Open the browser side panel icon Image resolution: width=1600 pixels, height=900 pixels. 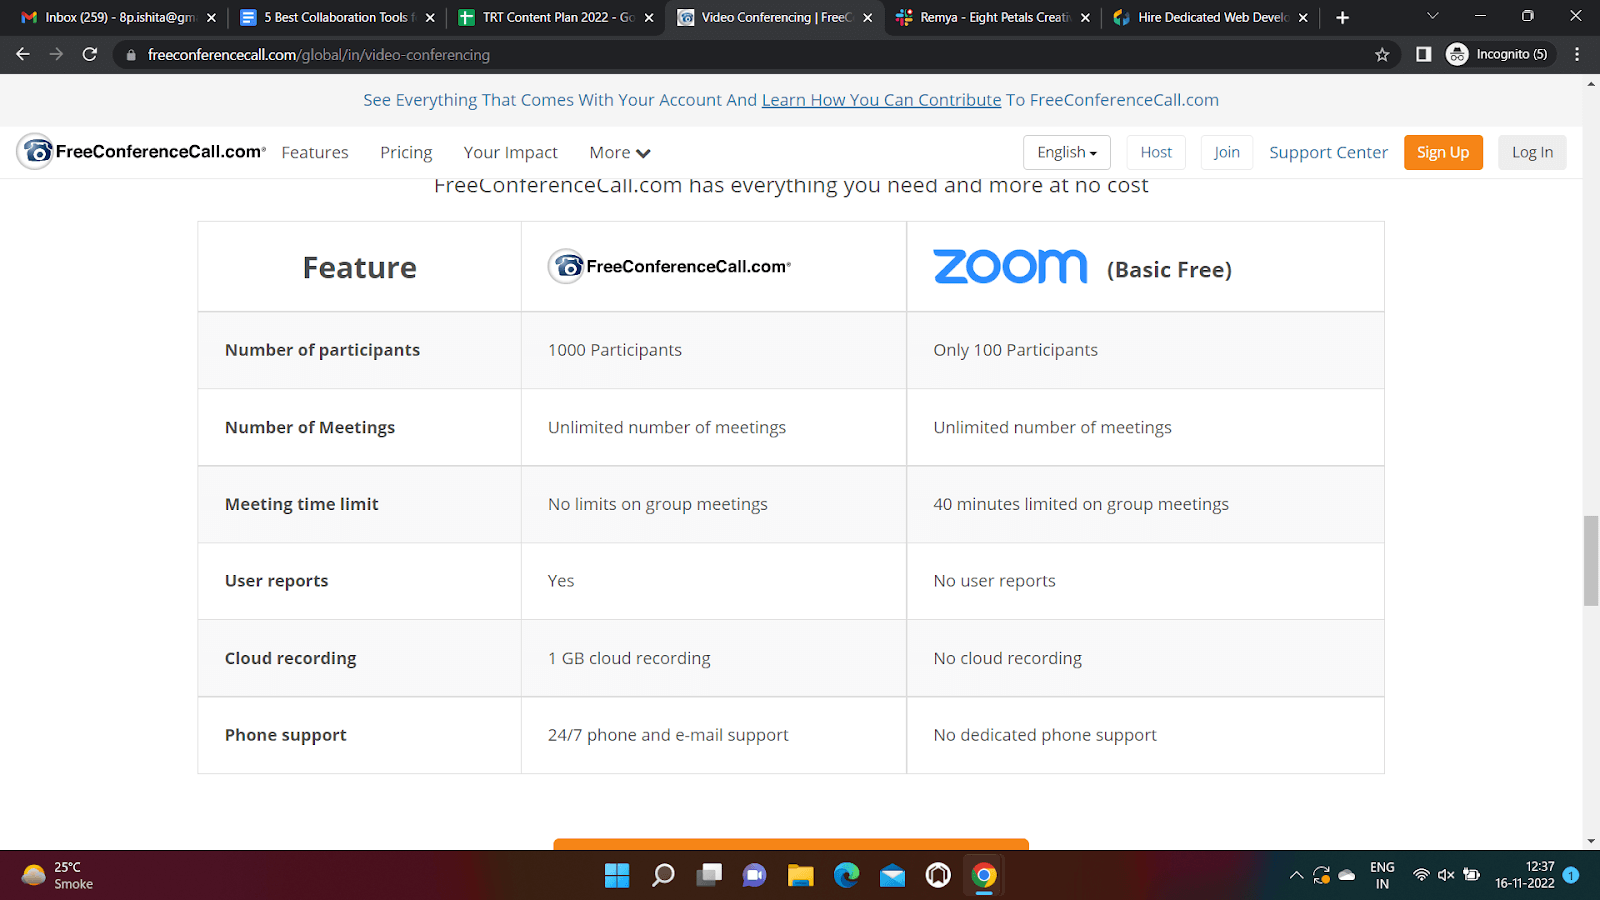pos(1424,54)
